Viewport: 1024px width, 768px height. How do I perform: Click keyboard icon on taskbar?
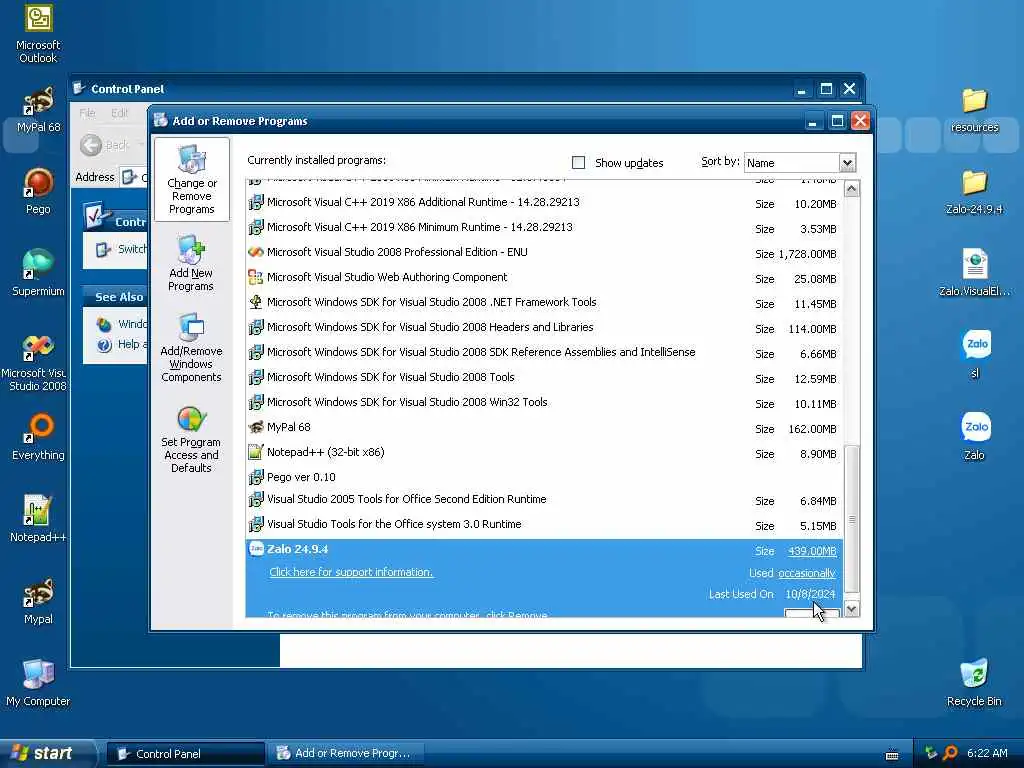tap(891, 755)
